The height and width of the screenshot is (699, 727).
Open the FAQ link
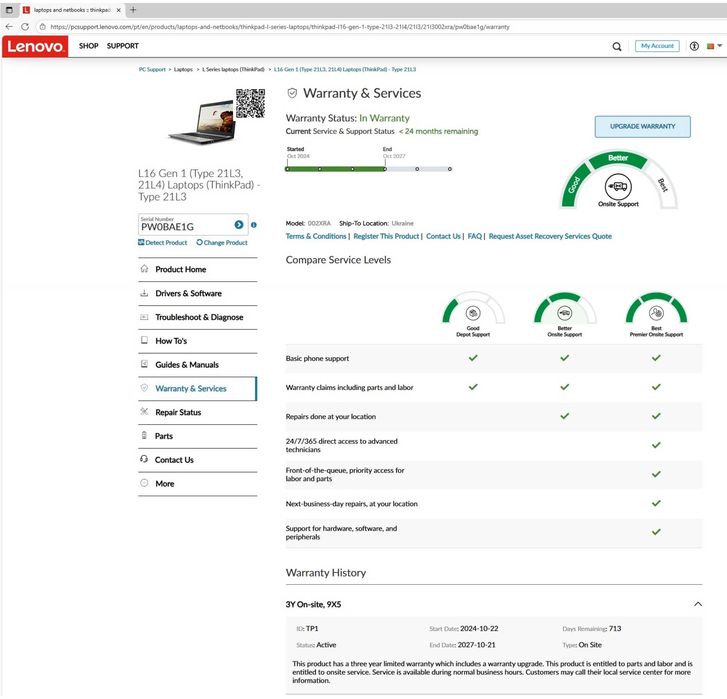click(x=475, y=236)
